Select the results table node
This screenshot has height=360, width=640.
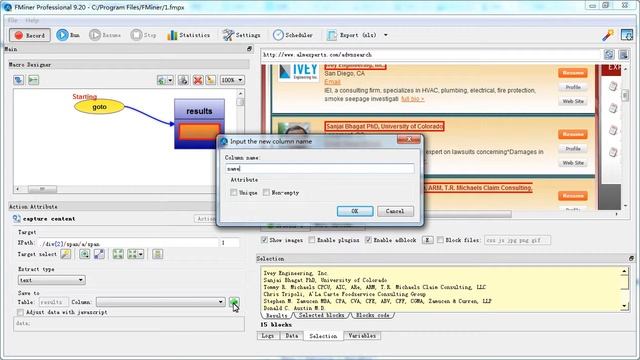199,111
